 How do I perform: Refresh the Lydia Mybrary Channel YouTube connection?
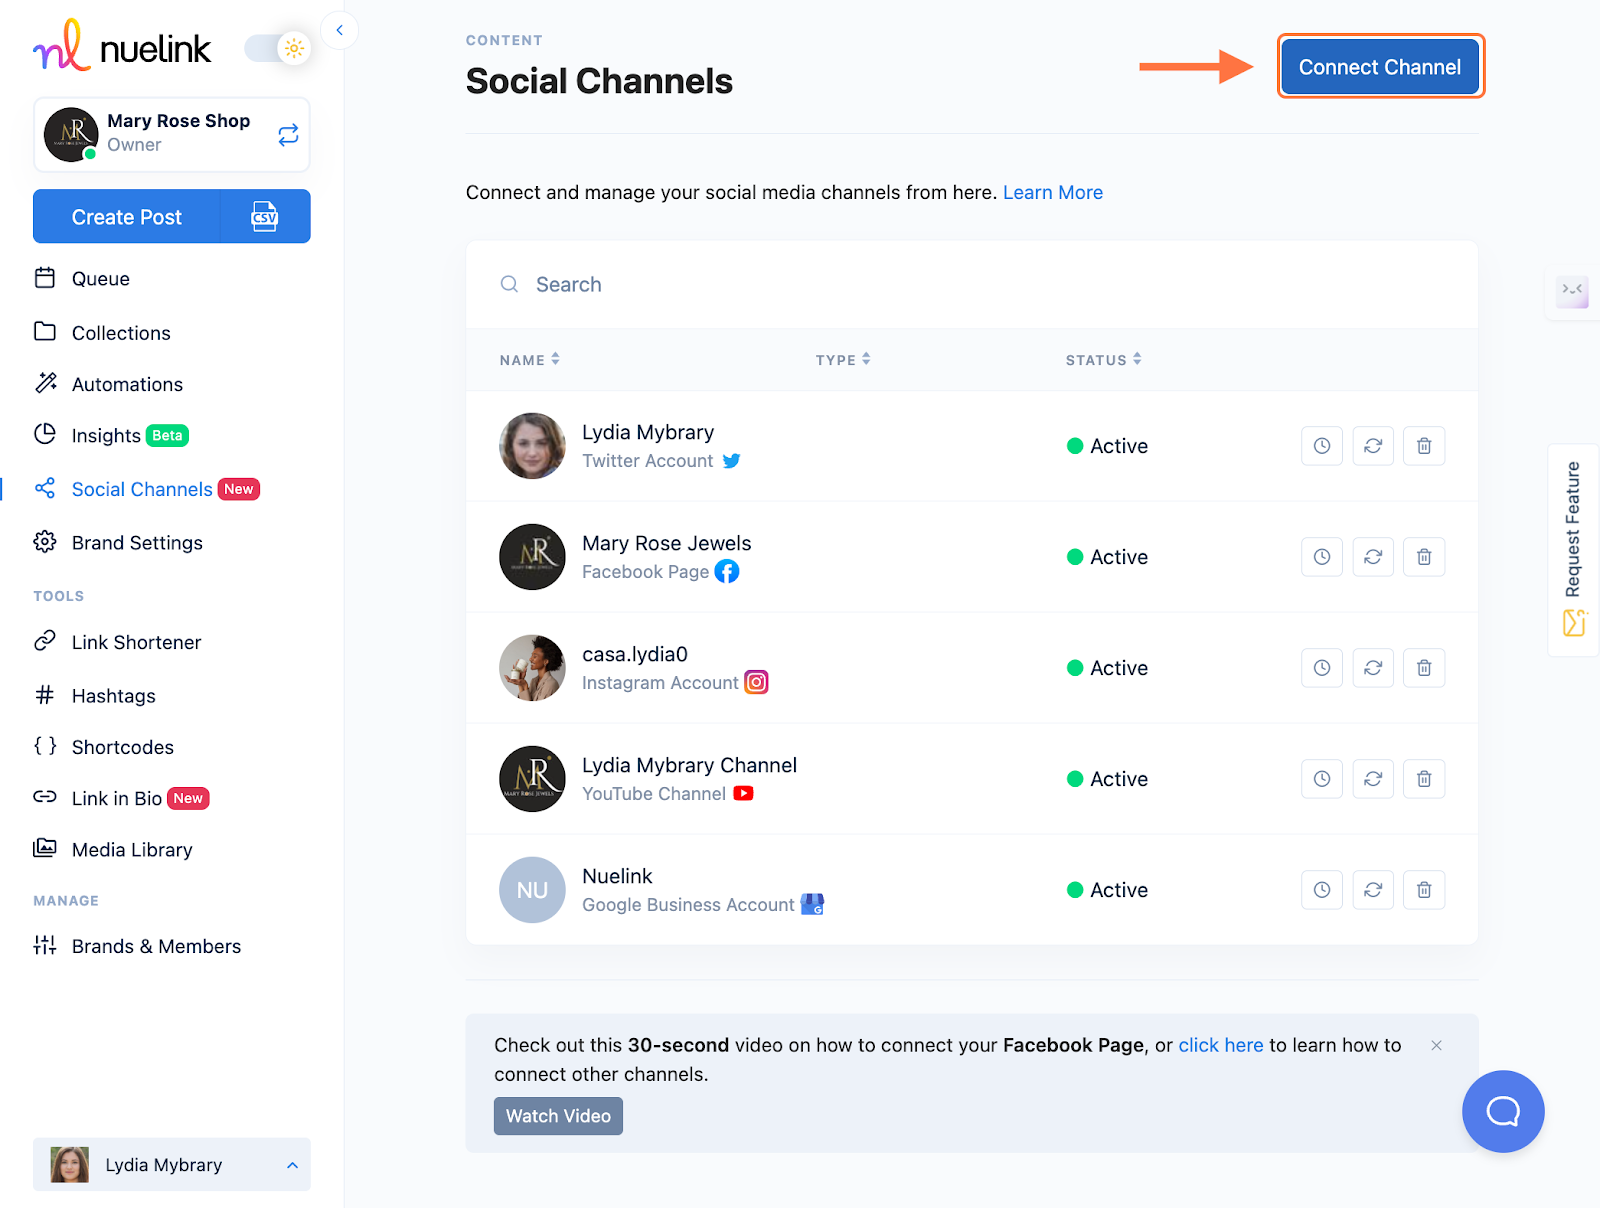point(1373,779)
